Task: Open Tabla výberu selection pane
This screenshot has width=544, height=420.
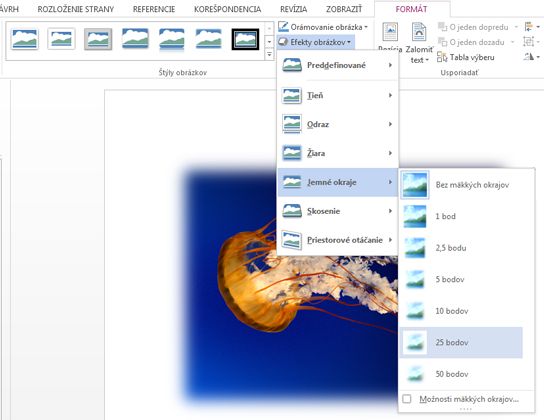Action: 466,57
